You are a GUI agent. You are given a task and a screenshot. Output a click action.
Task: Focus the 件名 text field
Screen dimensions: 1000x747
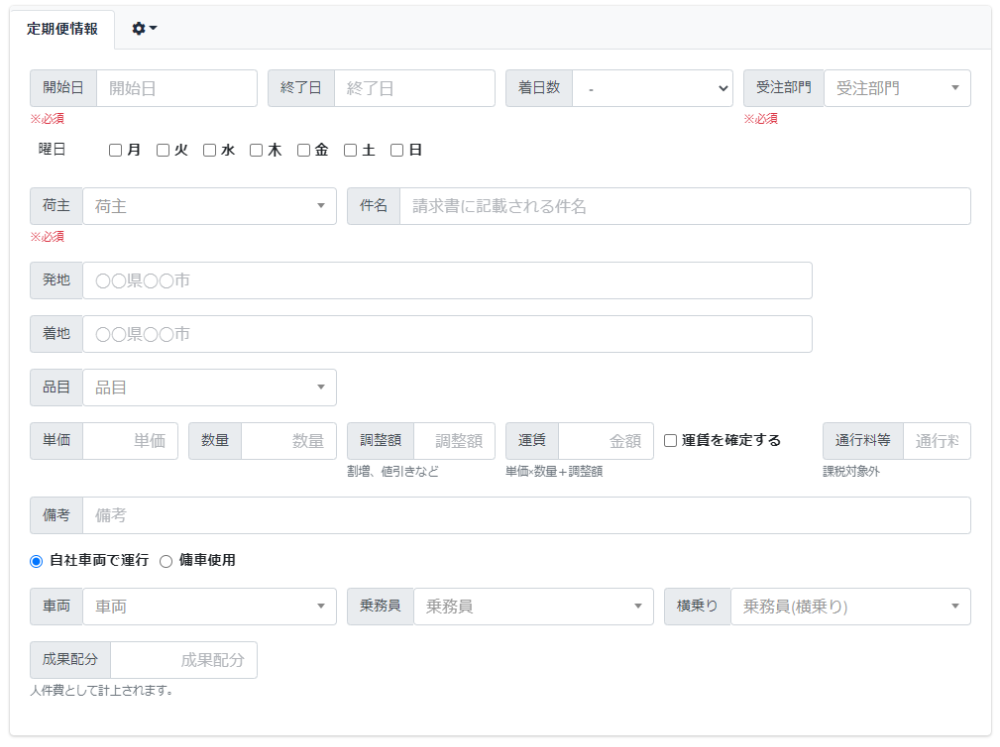[684, 206]
